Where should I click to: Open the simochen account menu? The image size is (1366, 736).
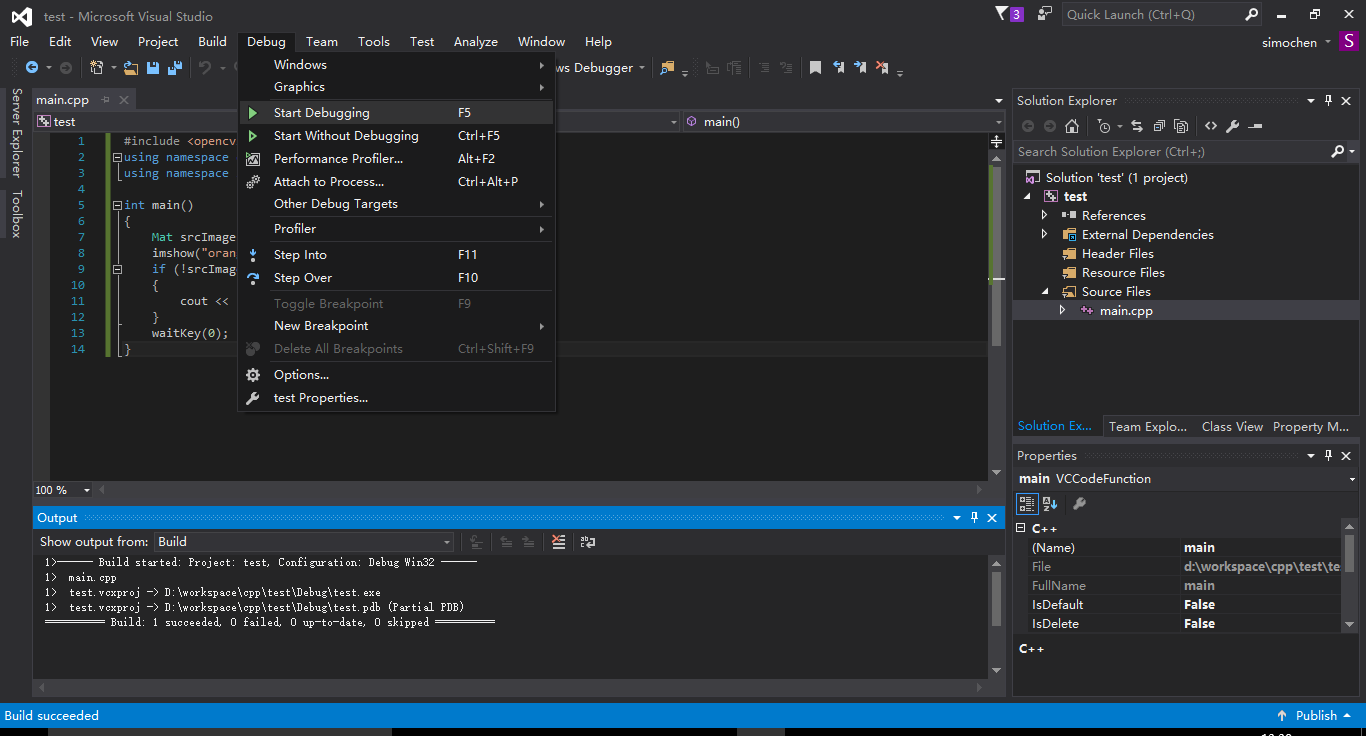[1296, 42]
